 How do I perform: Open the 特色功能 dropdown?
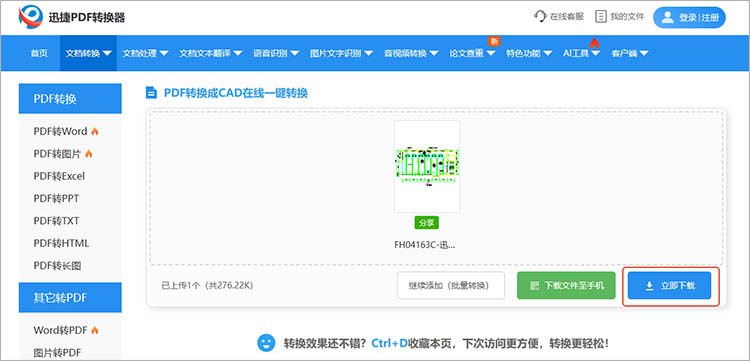click(x=529, y=53)
